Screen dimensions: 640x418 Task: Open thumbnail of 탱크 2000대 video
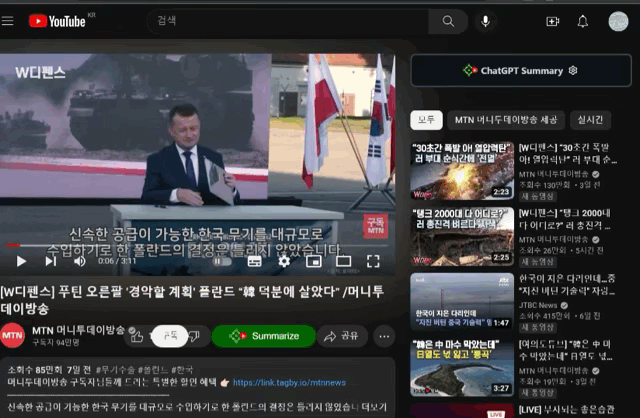coord(462,236)
